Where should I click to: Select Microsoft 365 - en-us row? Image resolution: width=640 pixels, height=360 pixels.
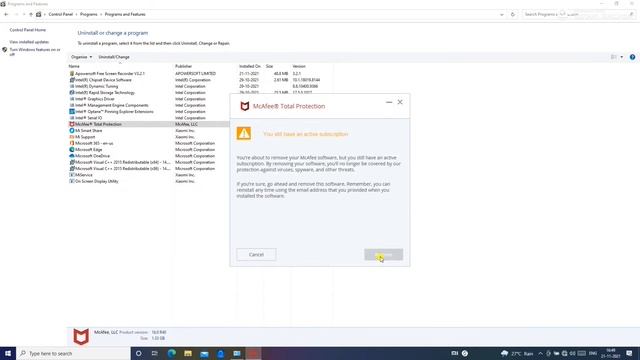click(x=149, y=143)
